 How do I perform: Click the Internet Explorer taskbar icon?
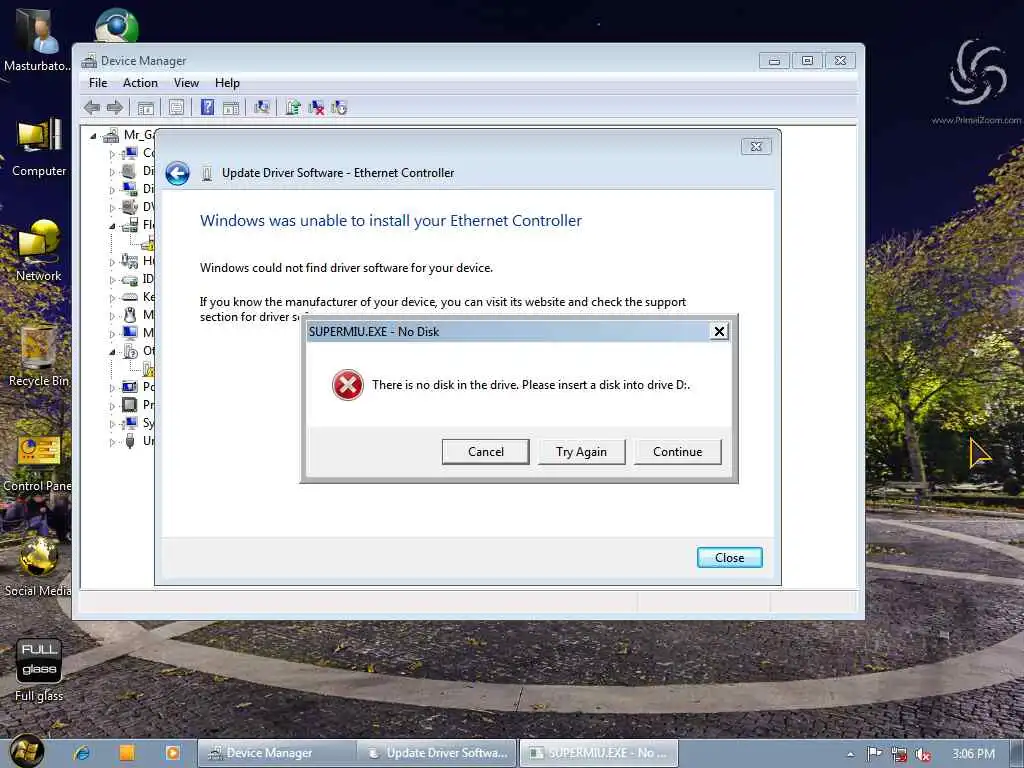click(82, 753)
